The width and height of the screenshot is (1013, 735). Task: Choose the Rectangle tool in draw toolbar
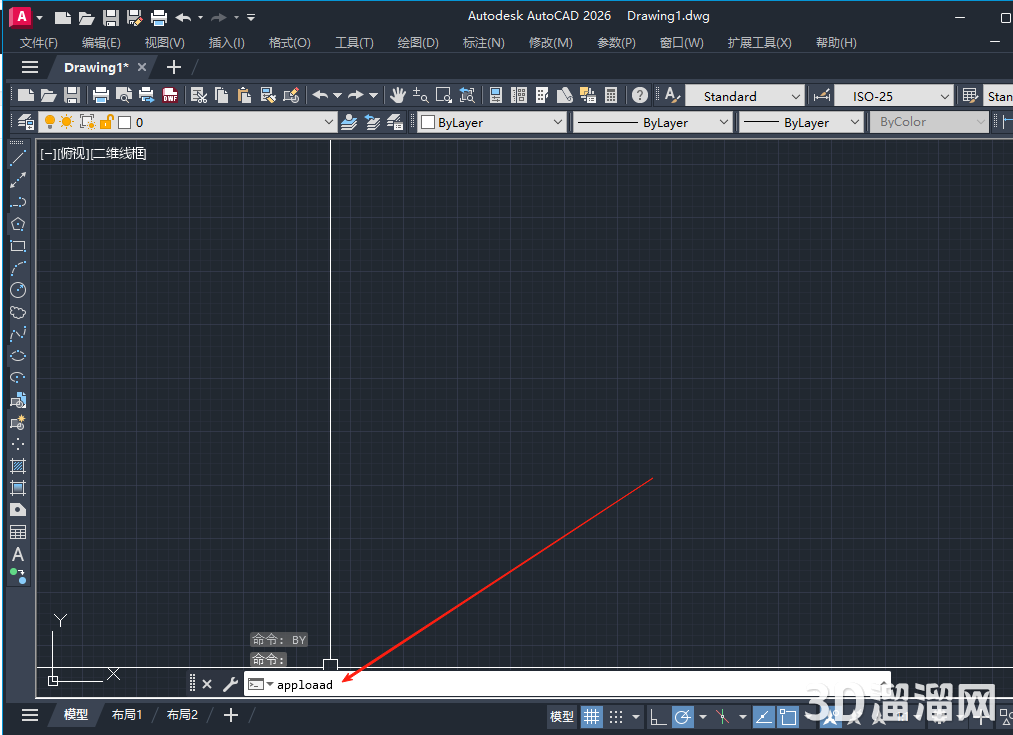(18, 246)
